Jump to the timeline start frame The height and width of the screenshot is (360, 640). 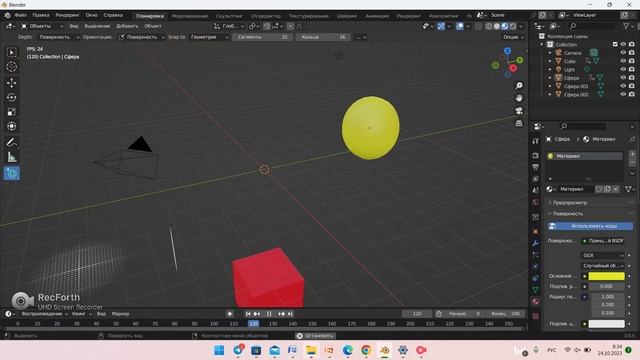[x=248, y=314]
